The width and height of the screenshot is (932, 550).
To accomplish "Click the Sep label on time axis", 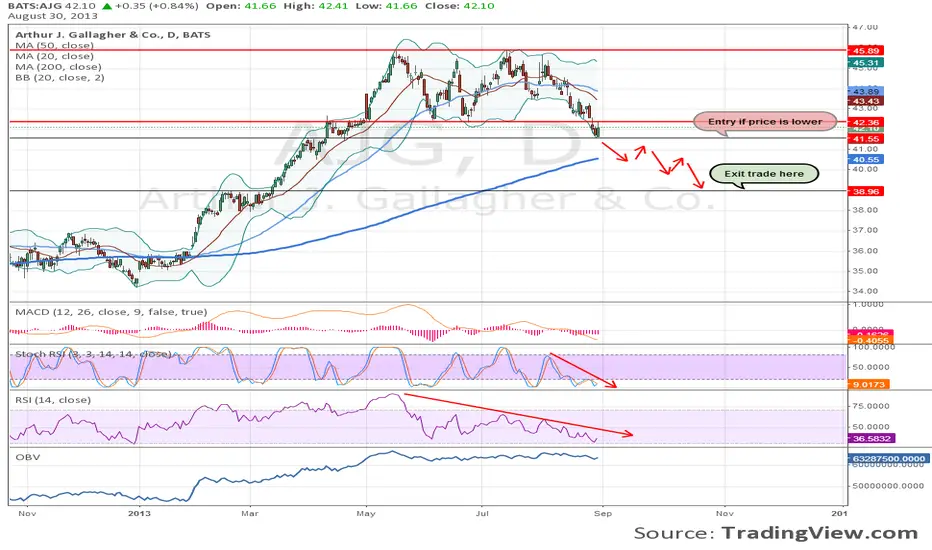I will 603,513.
